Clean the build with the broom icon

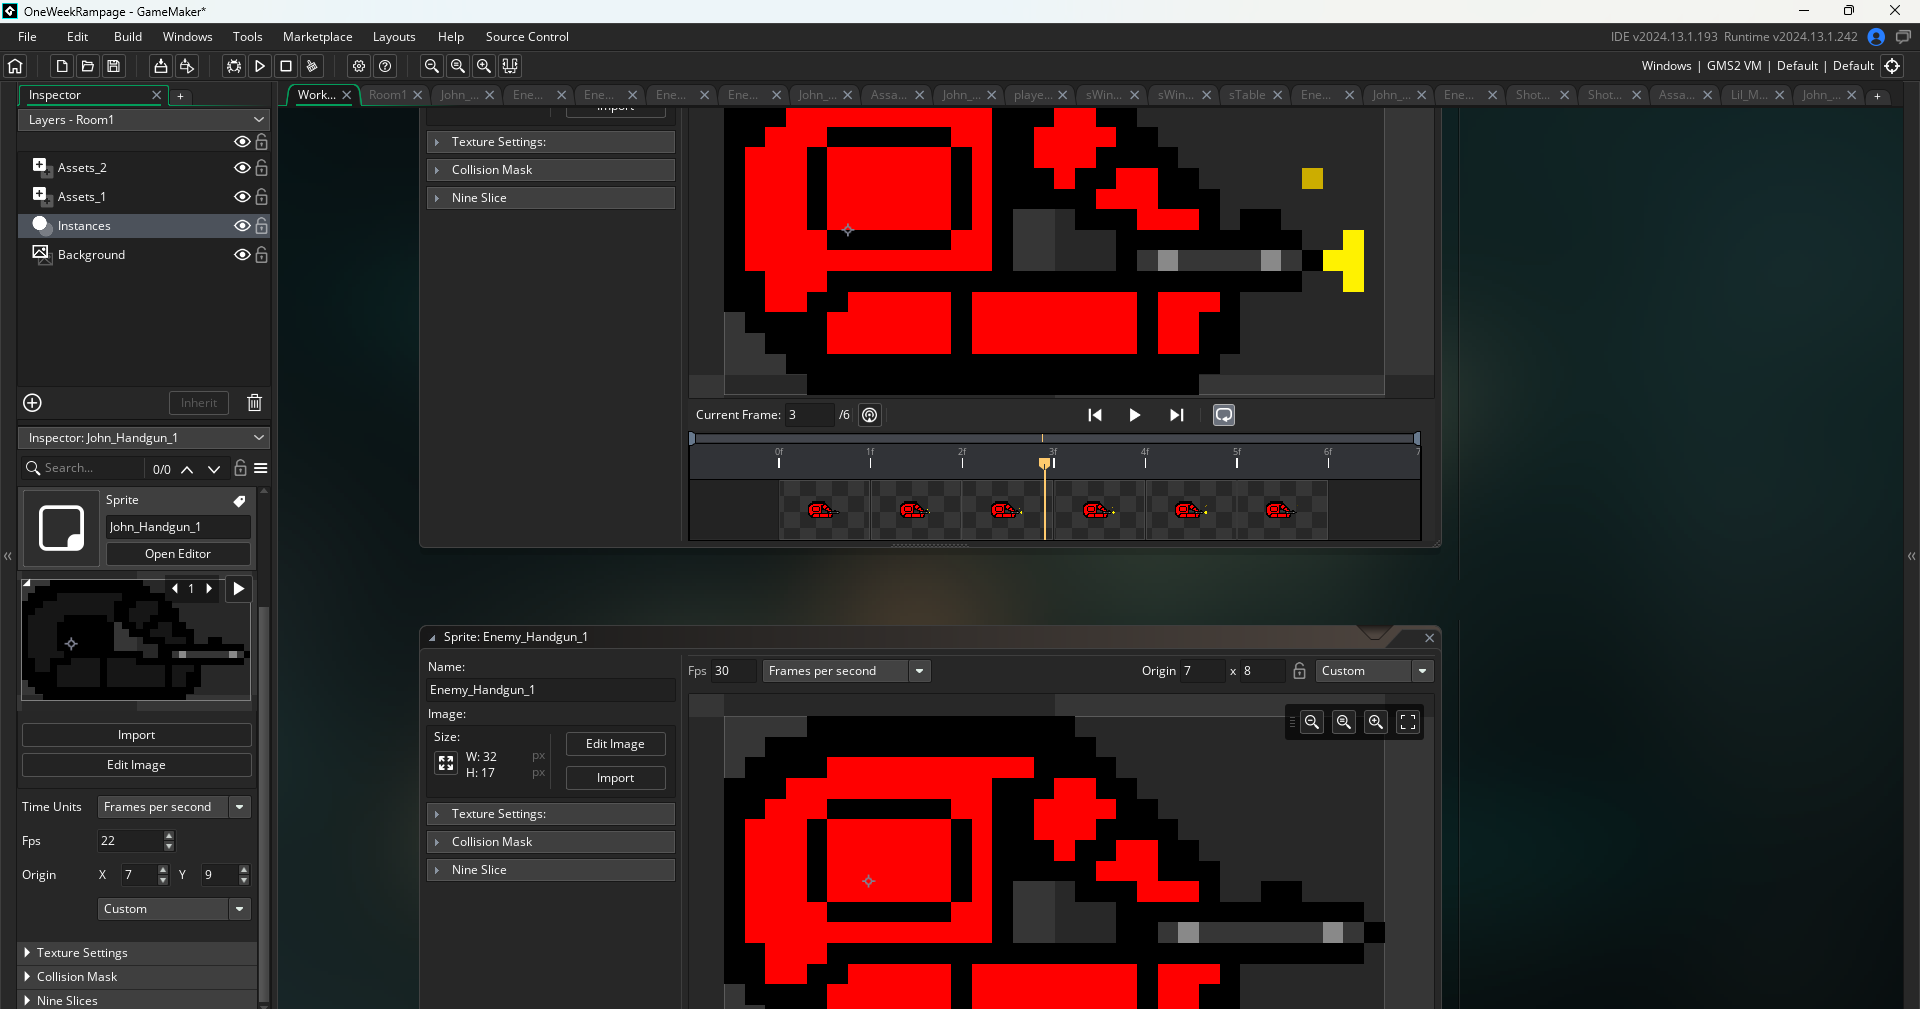tap(312, 66)
